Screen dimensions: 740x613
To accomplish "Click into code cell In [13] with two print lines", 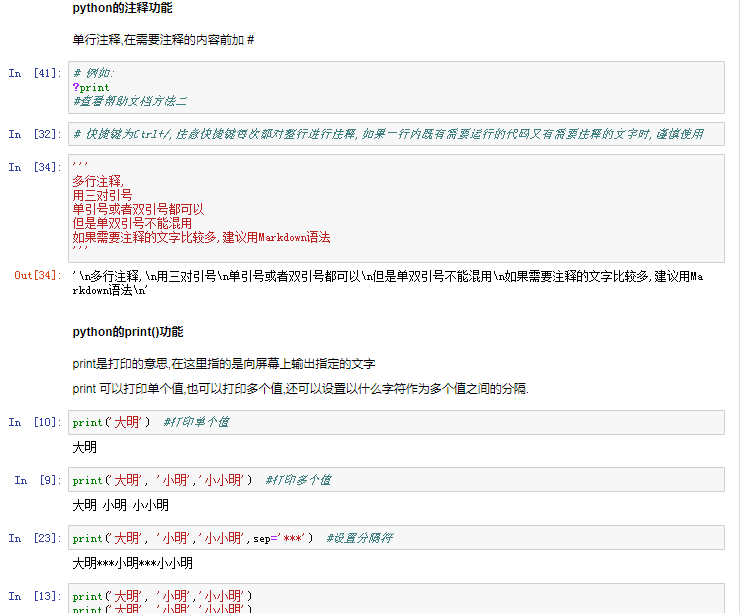I will click(x=396, y=598).
